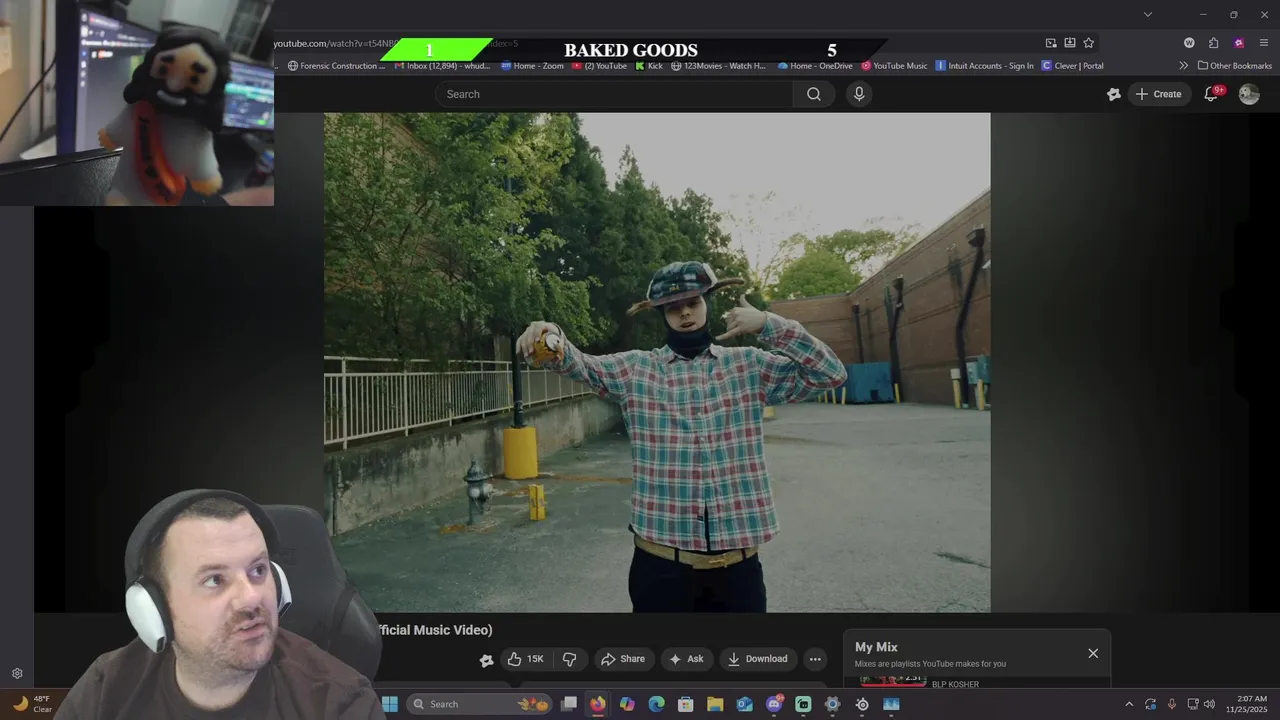Open the Firefox hamburger application menu
The image size is (1280, 720).
pyautogui.click(x=1264, y=43)
